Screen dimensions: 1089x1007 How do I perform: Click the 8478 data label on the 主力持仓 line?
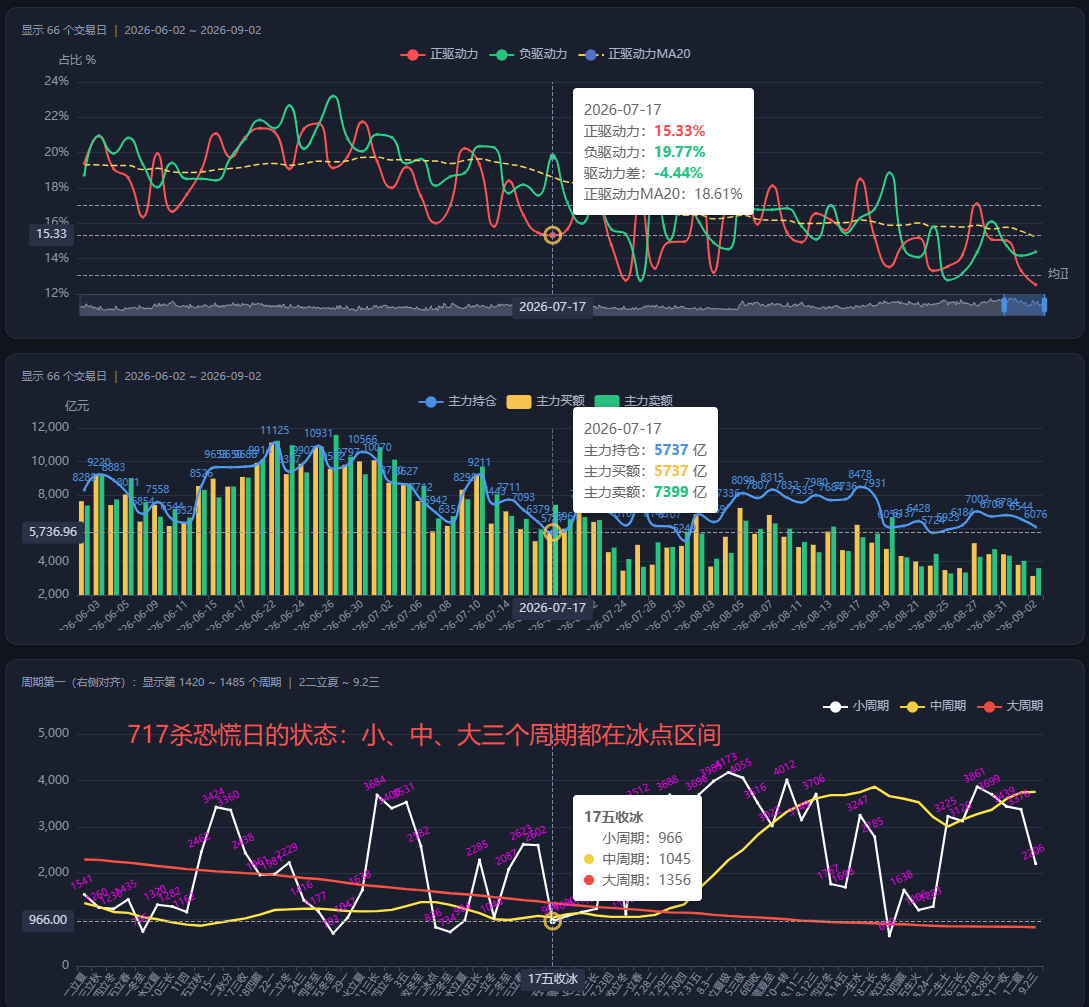pos(860,474)
